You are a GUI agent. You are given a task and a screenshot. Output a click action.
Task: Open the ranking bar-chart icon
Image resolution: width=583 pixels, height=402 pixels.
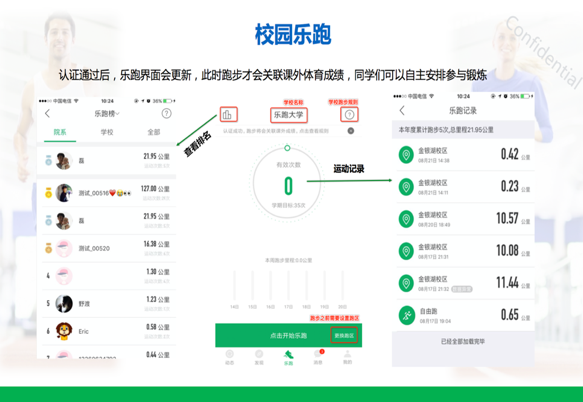(228, 115)
